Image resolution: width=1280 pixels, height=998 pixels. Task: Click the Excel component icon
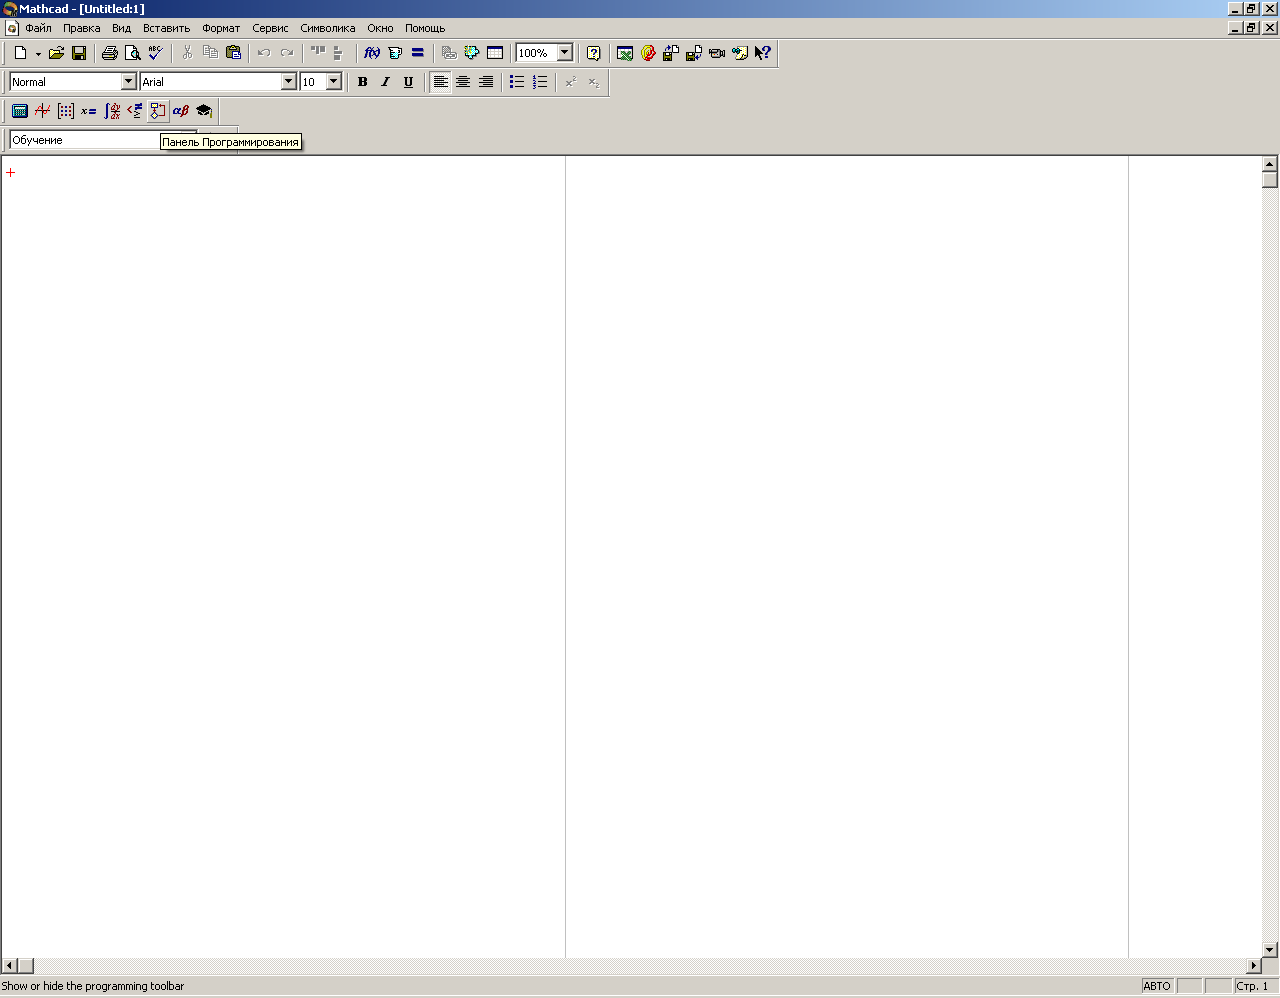click(x=625, y=53)
